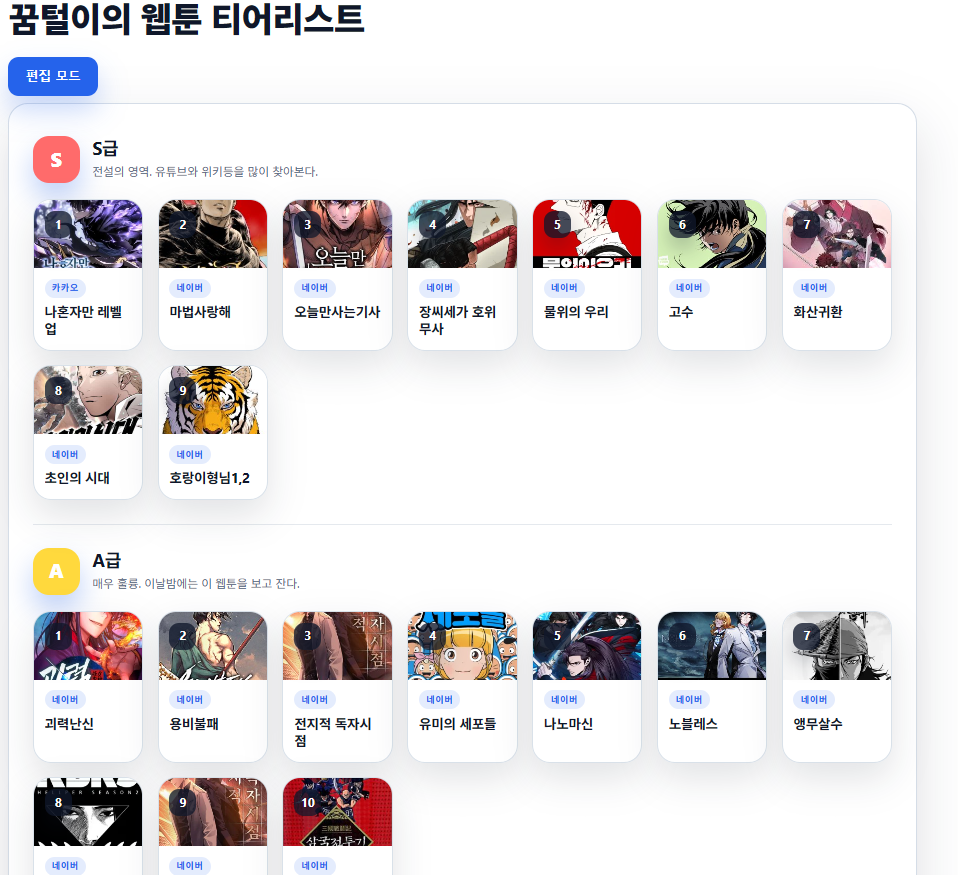This screenshot has height=875, width=958.
Task: Click the 편집 모드 button
Action: (x=53, y=76)
